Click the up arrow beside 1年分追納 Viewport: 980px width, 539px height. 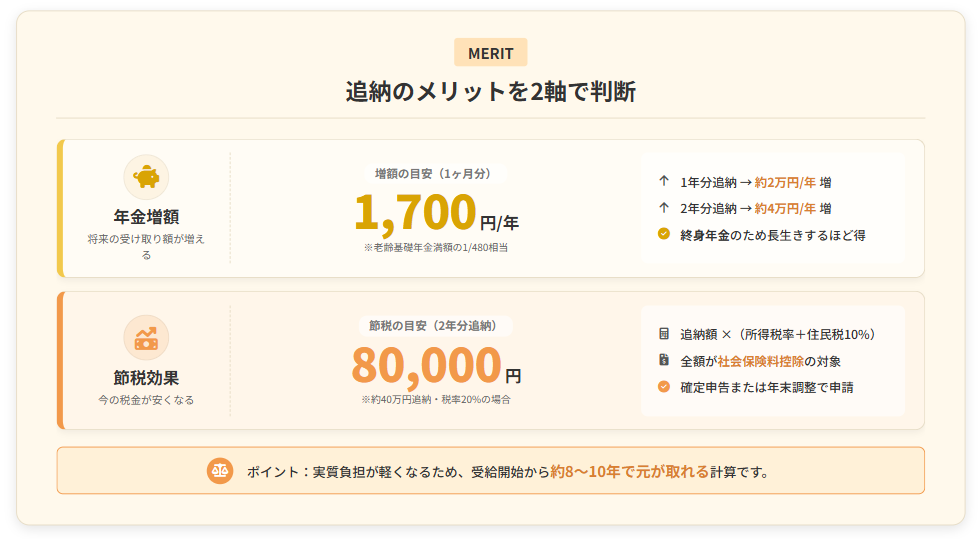[x=664, y=182]
